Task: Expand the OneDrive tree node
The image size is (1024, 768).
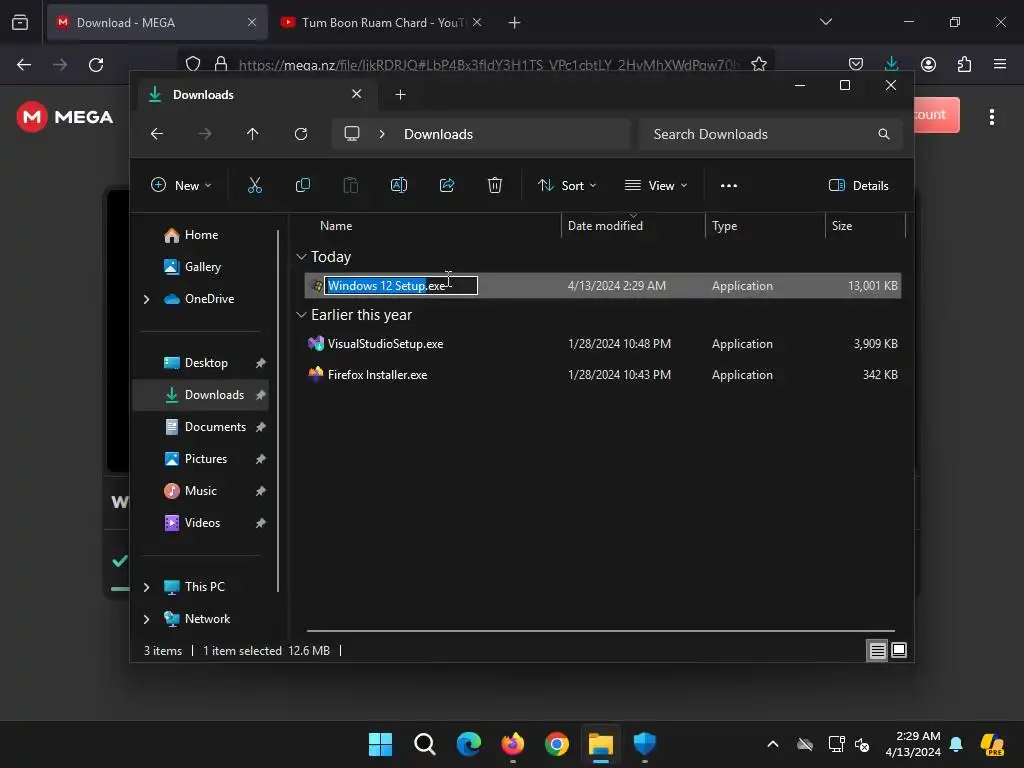Action: tap(146, 299)
